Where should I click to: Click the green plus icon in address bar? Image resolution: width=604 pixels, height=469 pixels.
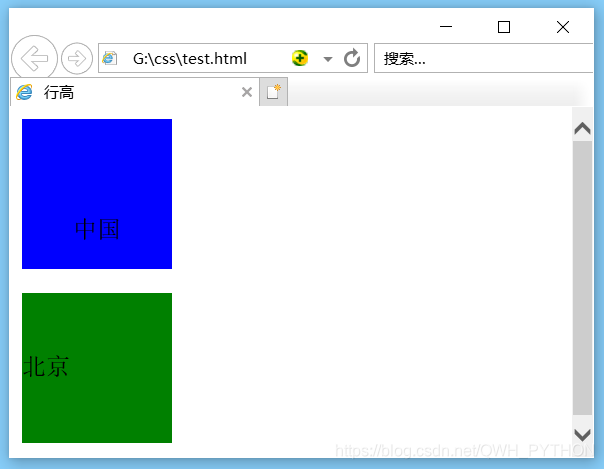(x=300, y=59)
